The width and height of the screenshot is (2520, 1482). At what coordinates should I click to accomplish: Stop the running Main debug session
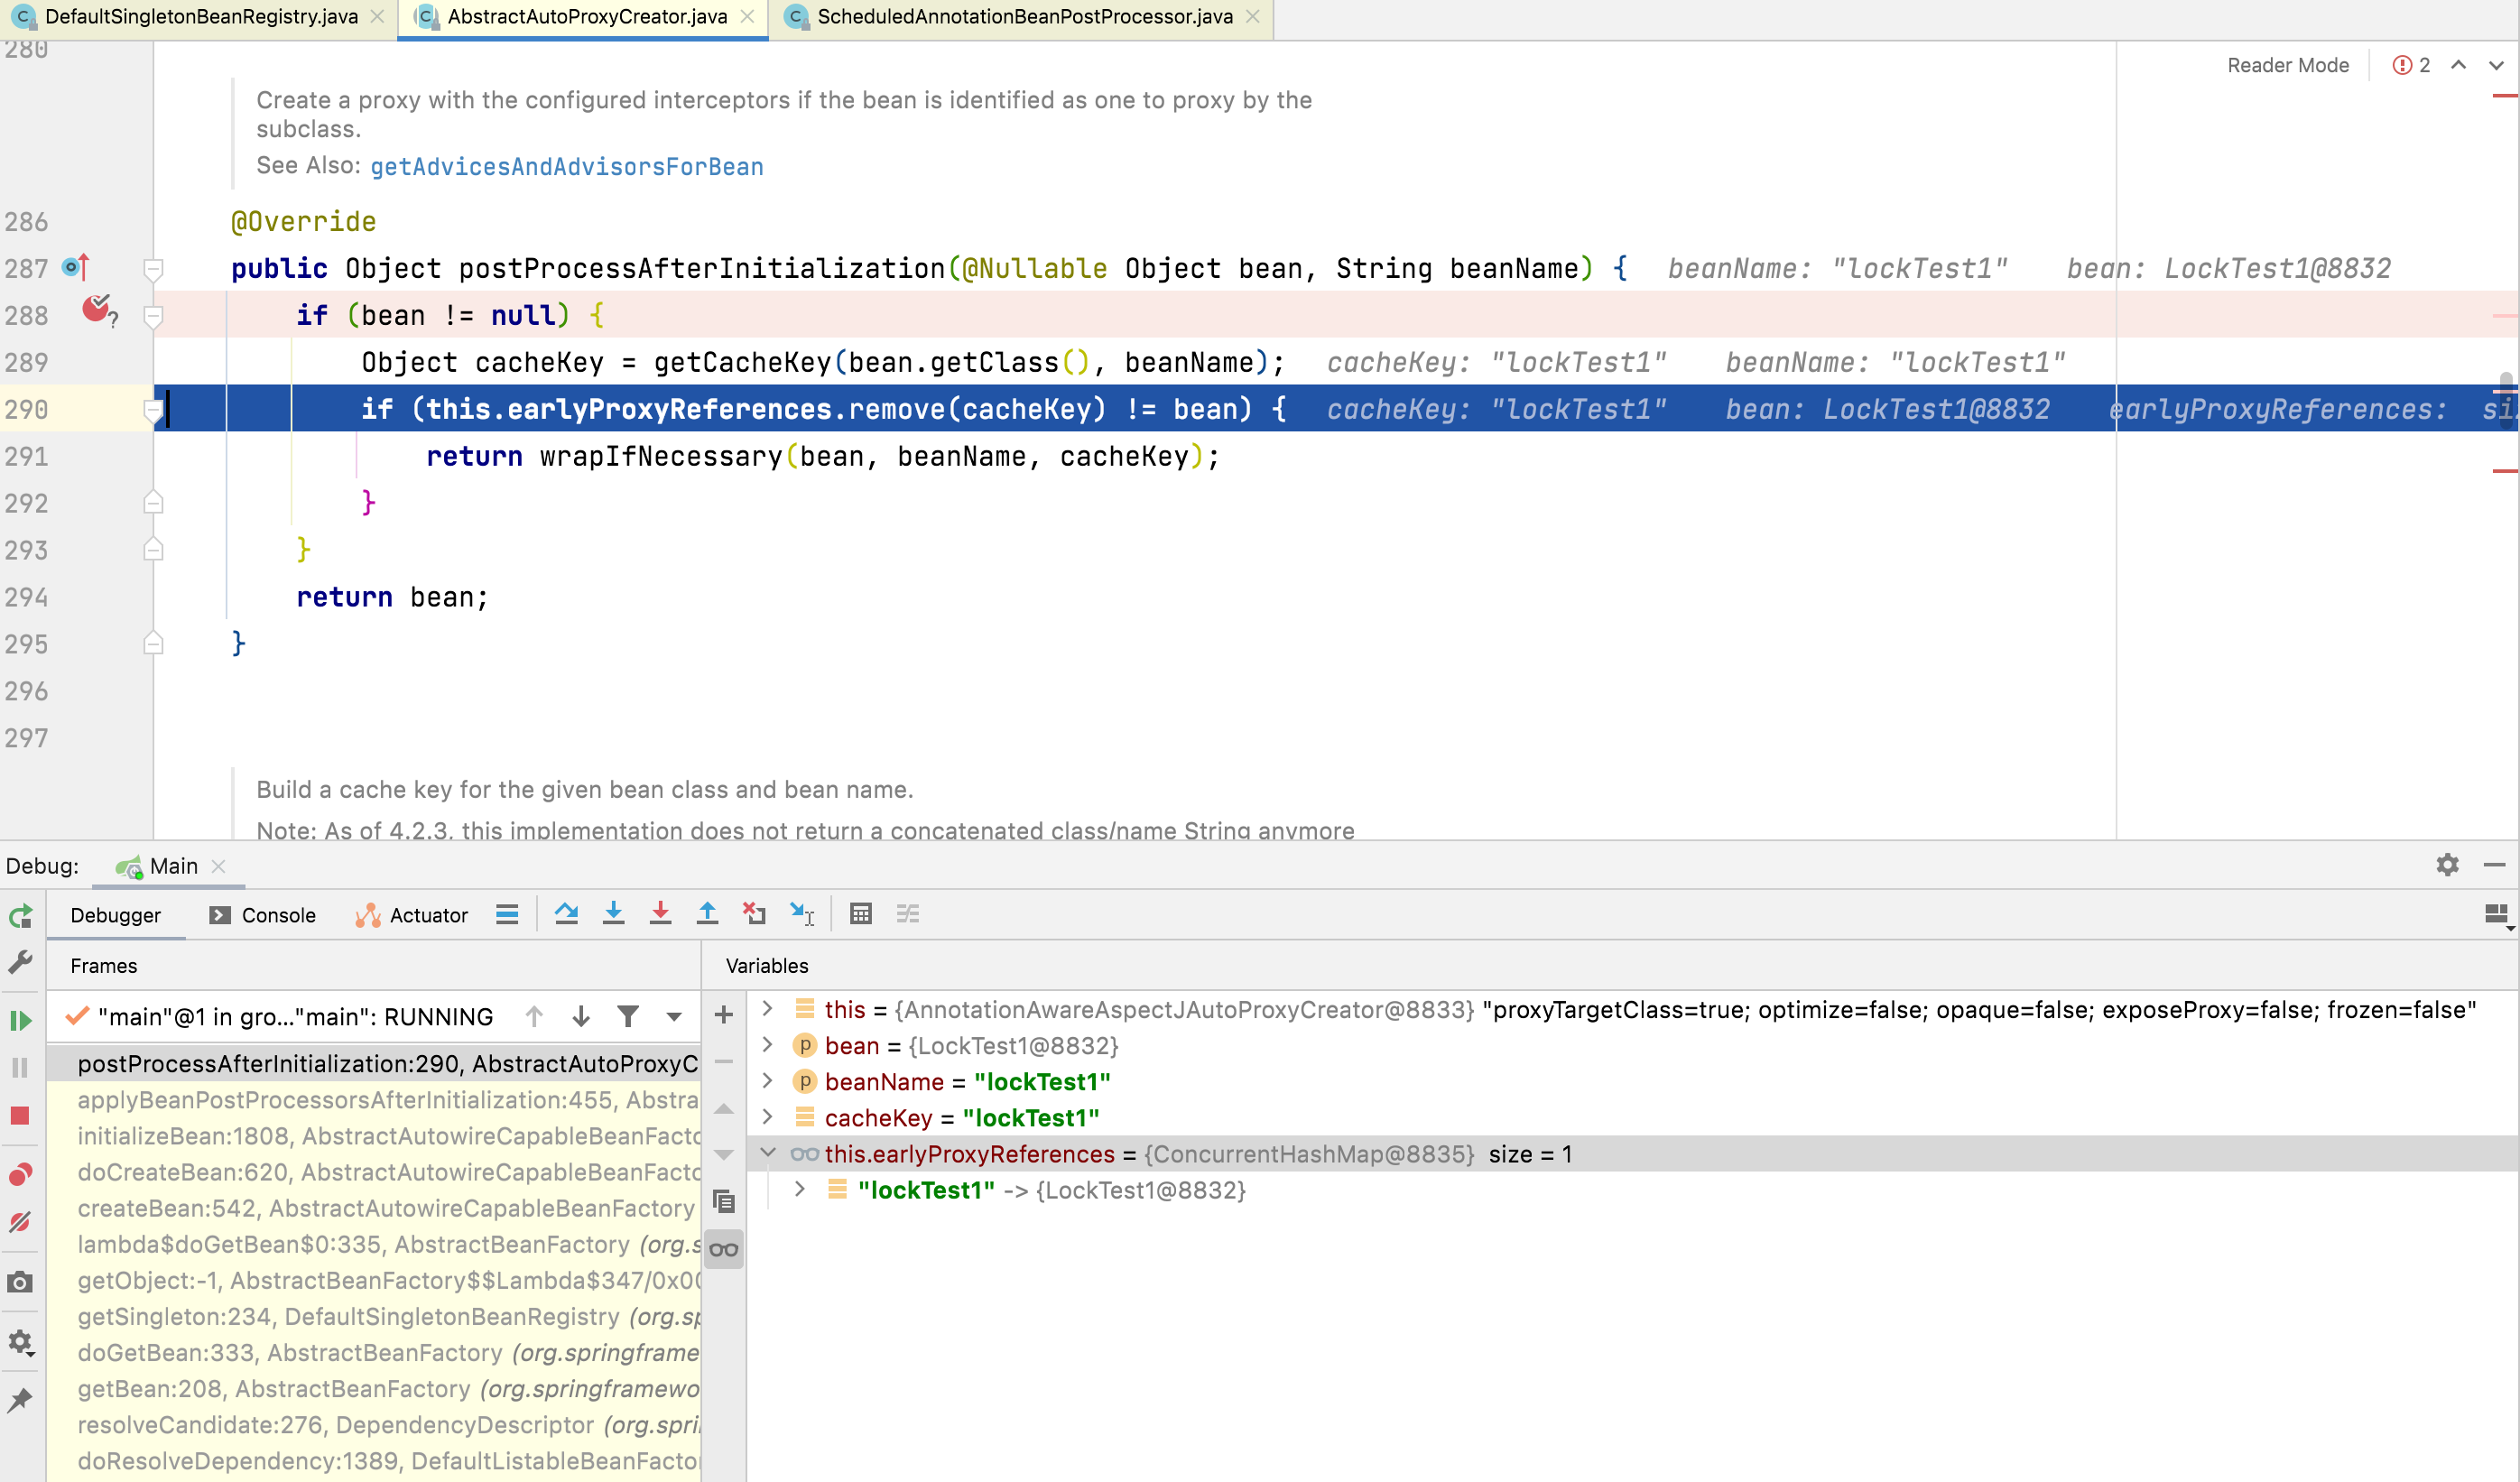pos(19,1115)
